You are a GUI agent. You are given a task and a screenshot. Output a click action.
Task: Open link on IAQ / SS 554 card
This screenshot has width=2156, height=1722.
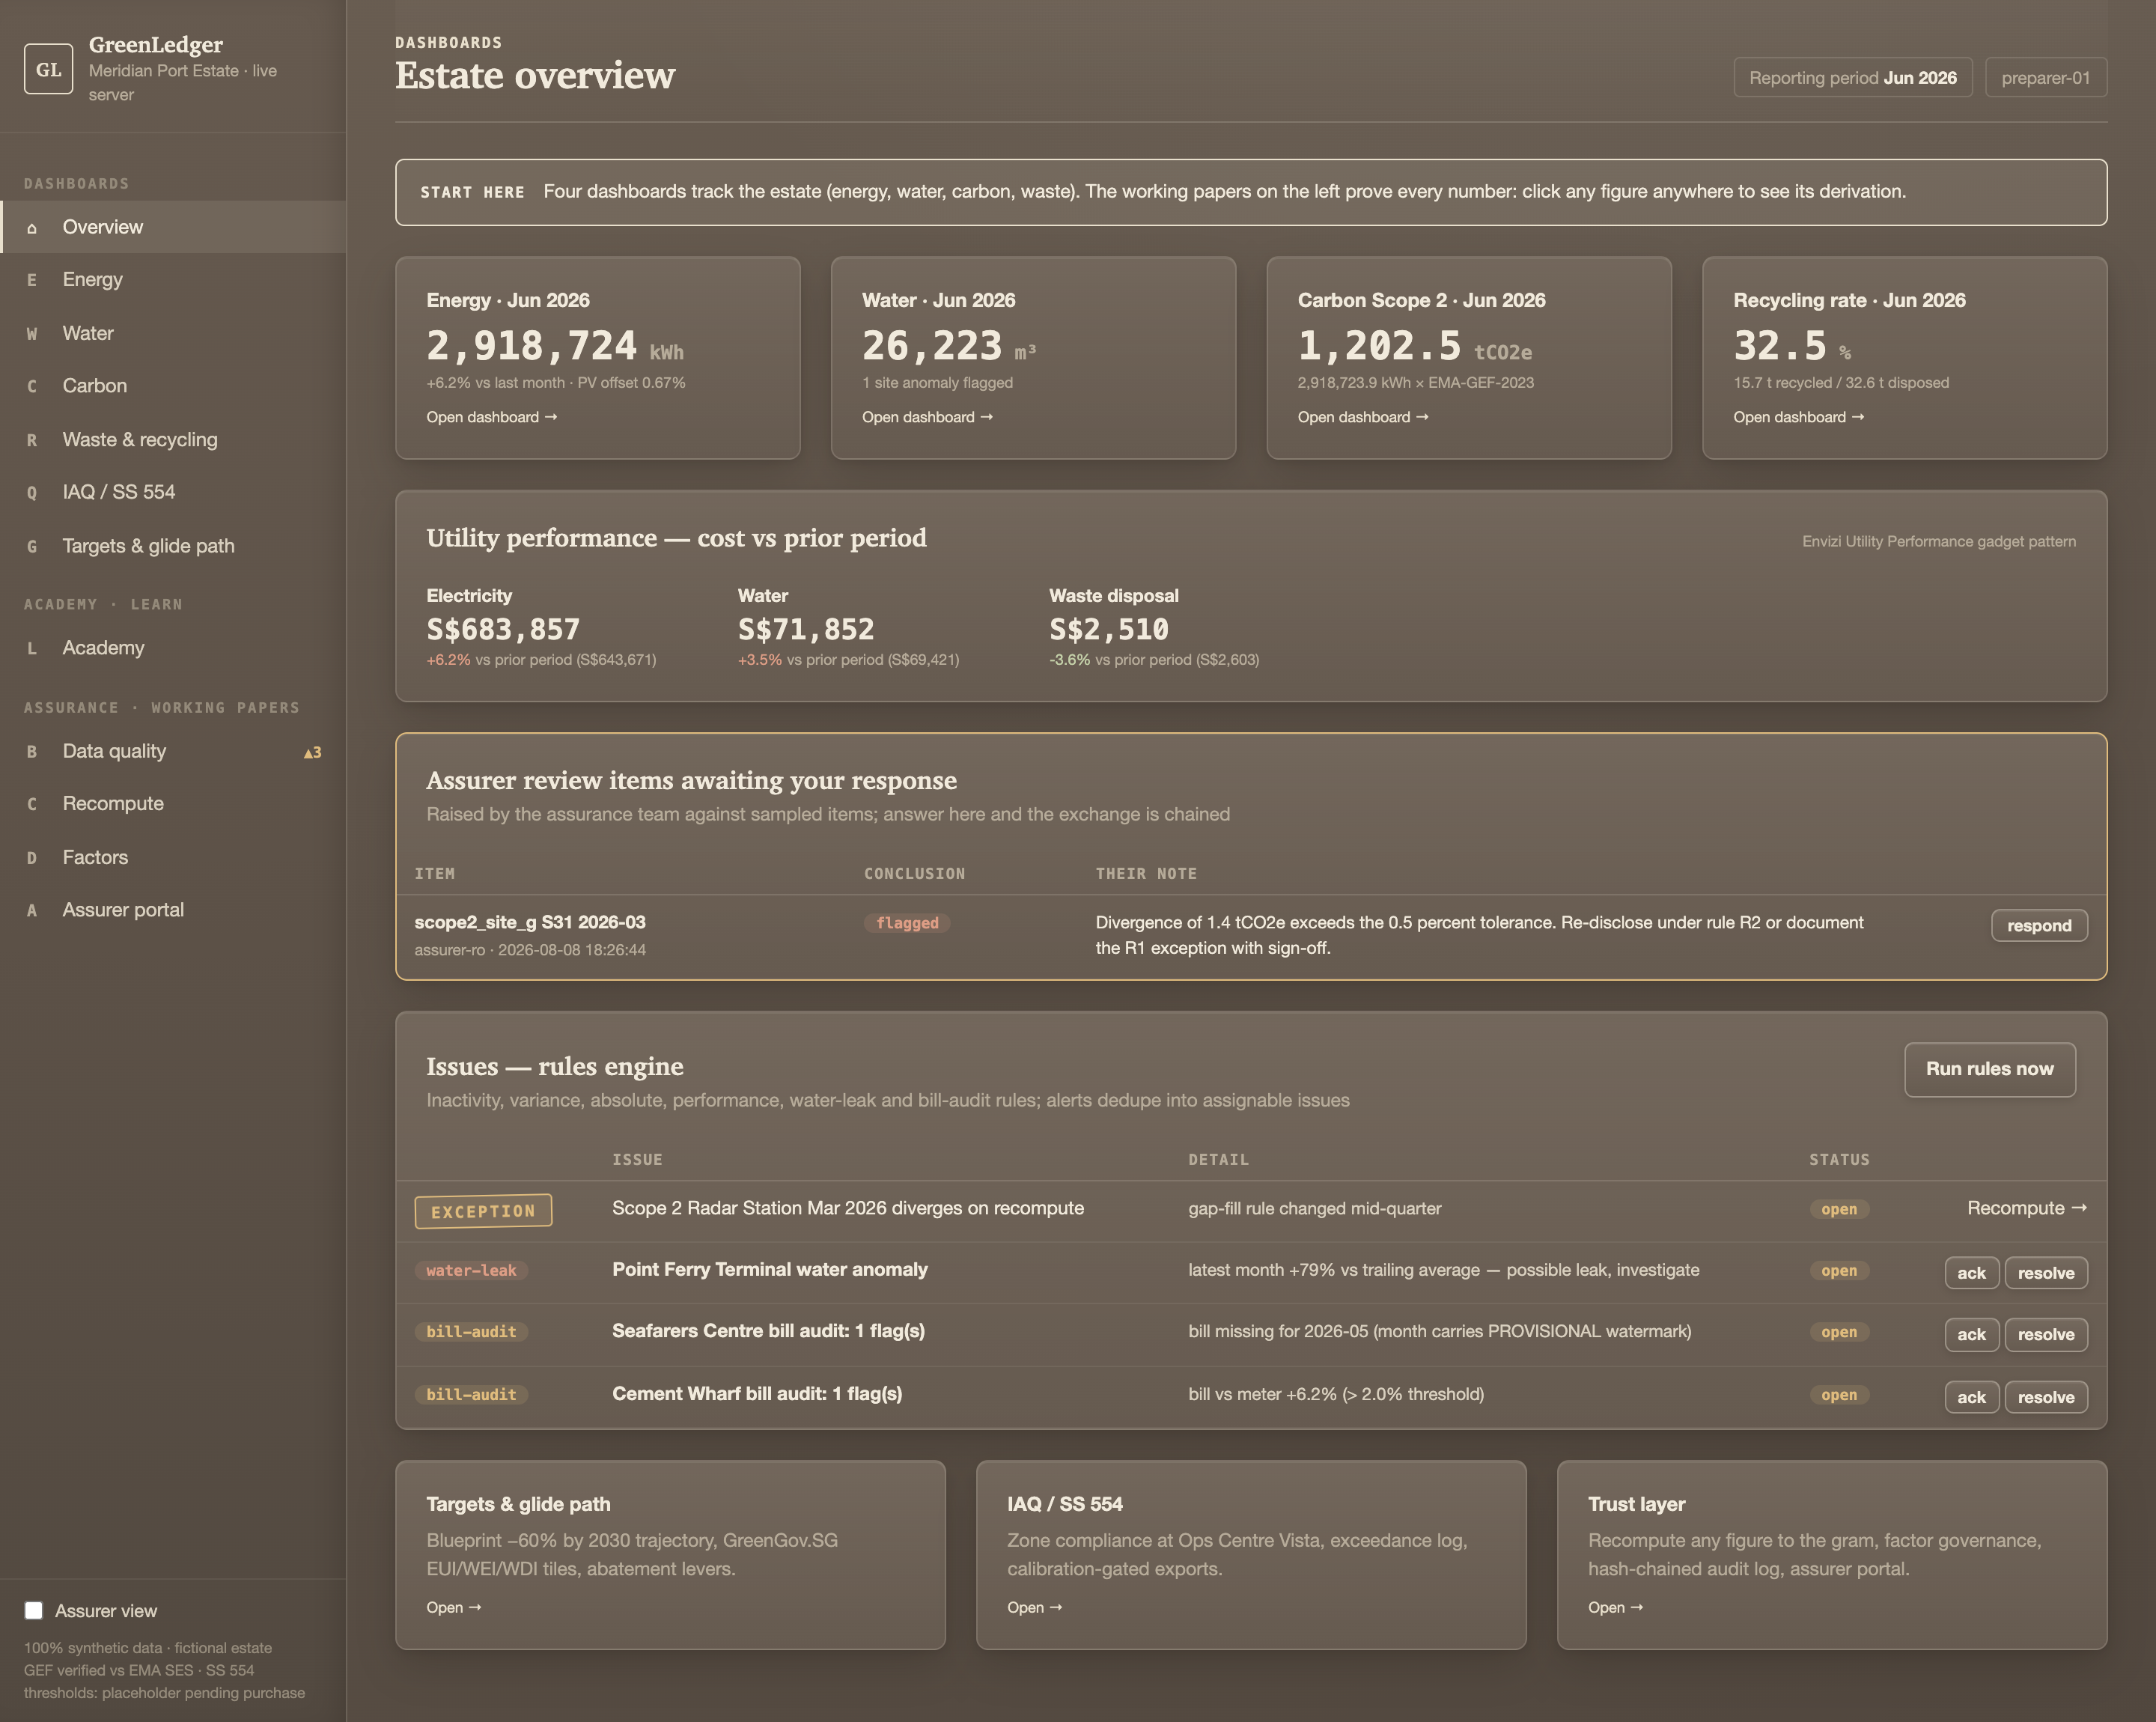[1034, 1607]
